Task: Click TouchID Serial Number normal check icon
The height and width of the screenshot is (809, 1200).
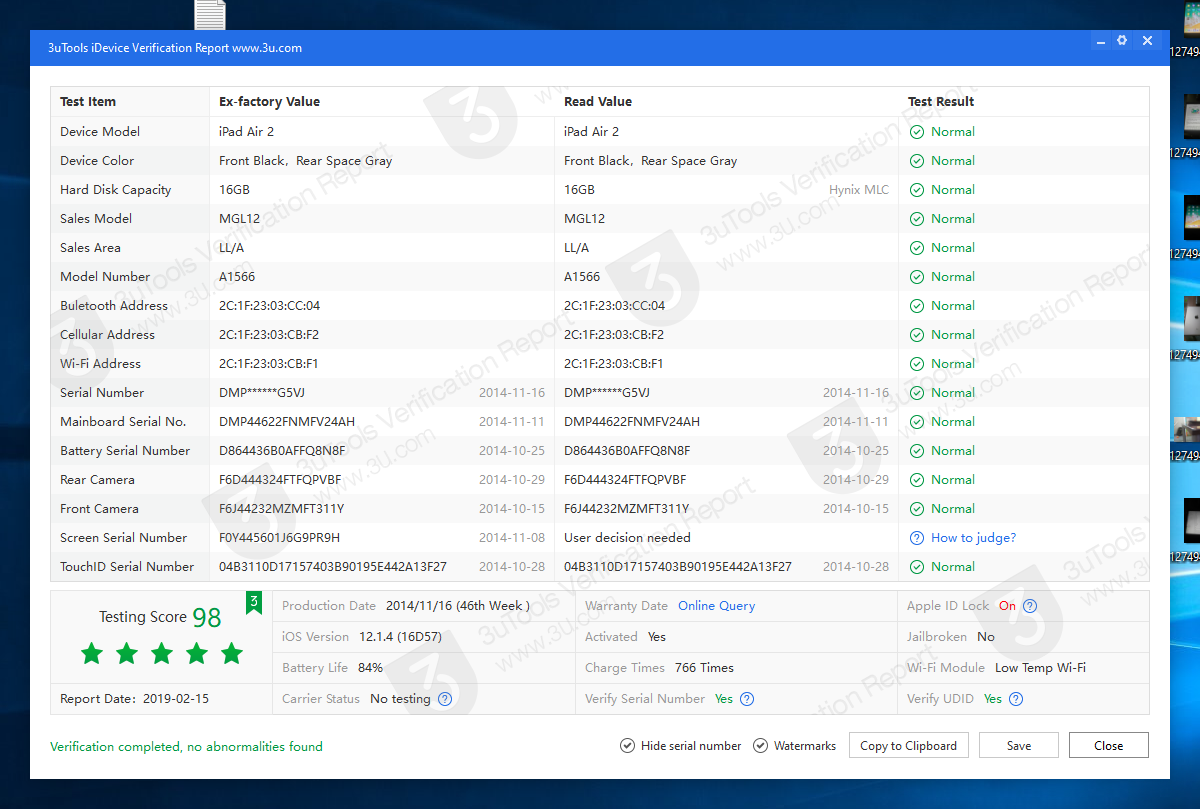Action: 917,567
